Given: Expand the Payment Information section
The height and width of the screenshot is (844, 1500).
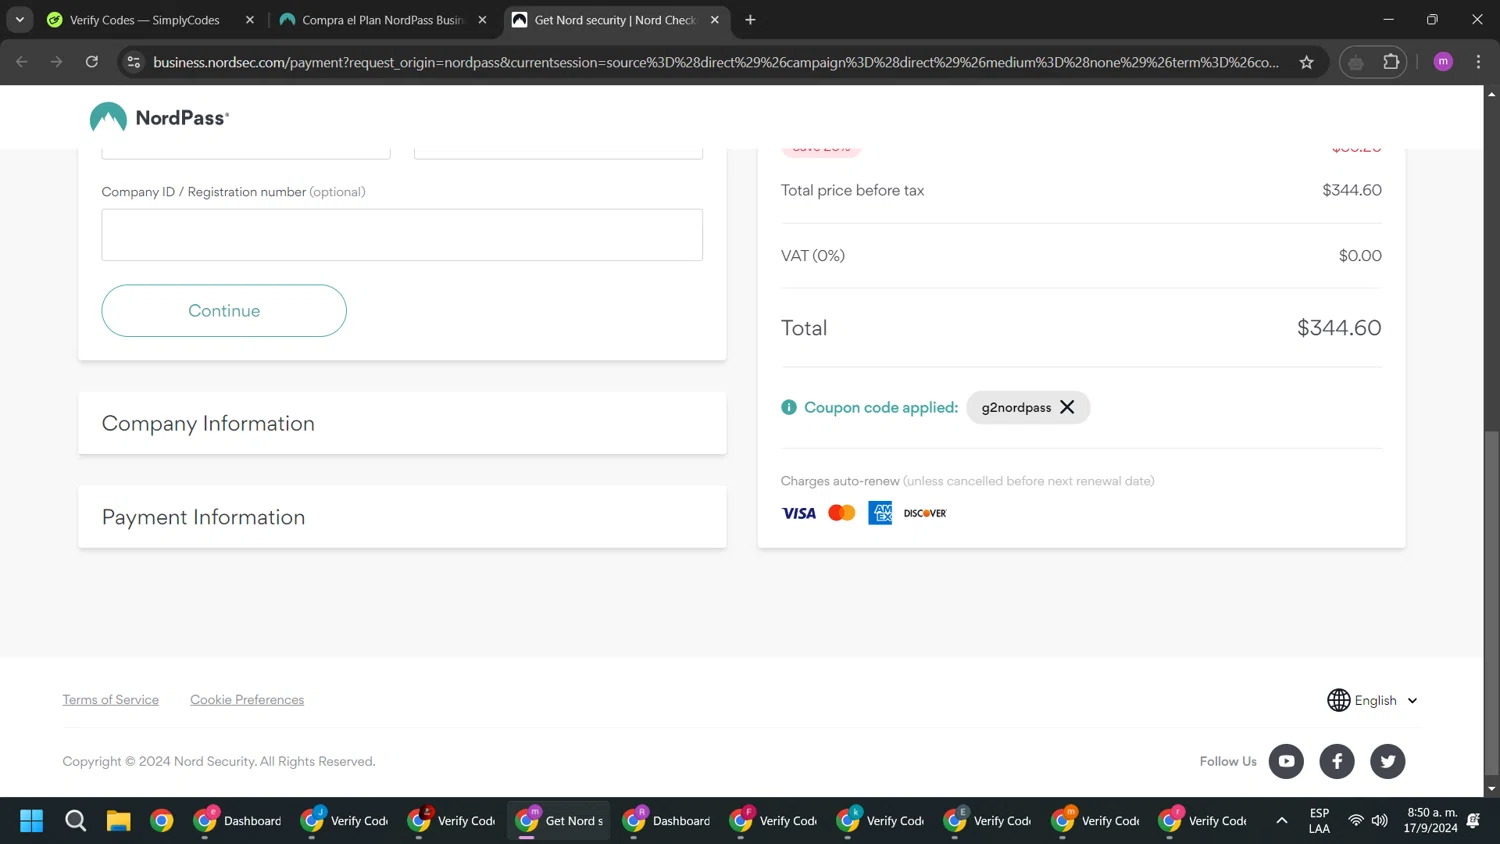Looking at the screenshot, I should pos(402,517).
